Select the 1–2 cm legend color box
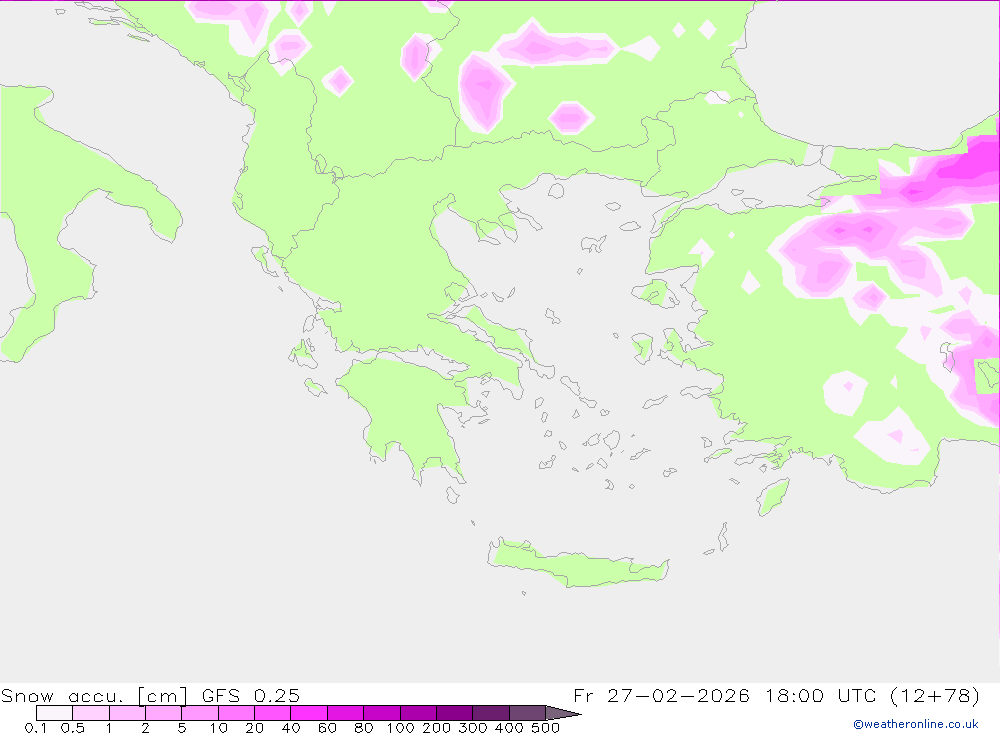This screenshot has height=733, width=1000. [x=127, y=713]
